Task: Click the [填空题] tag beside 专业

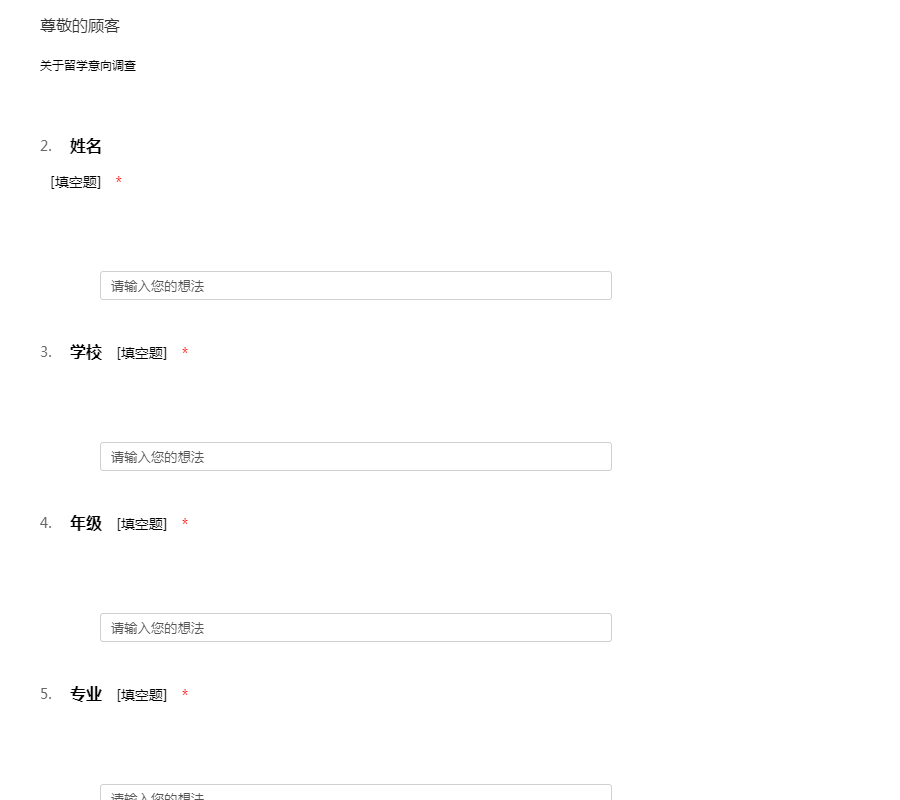Action: pos(142,695)
